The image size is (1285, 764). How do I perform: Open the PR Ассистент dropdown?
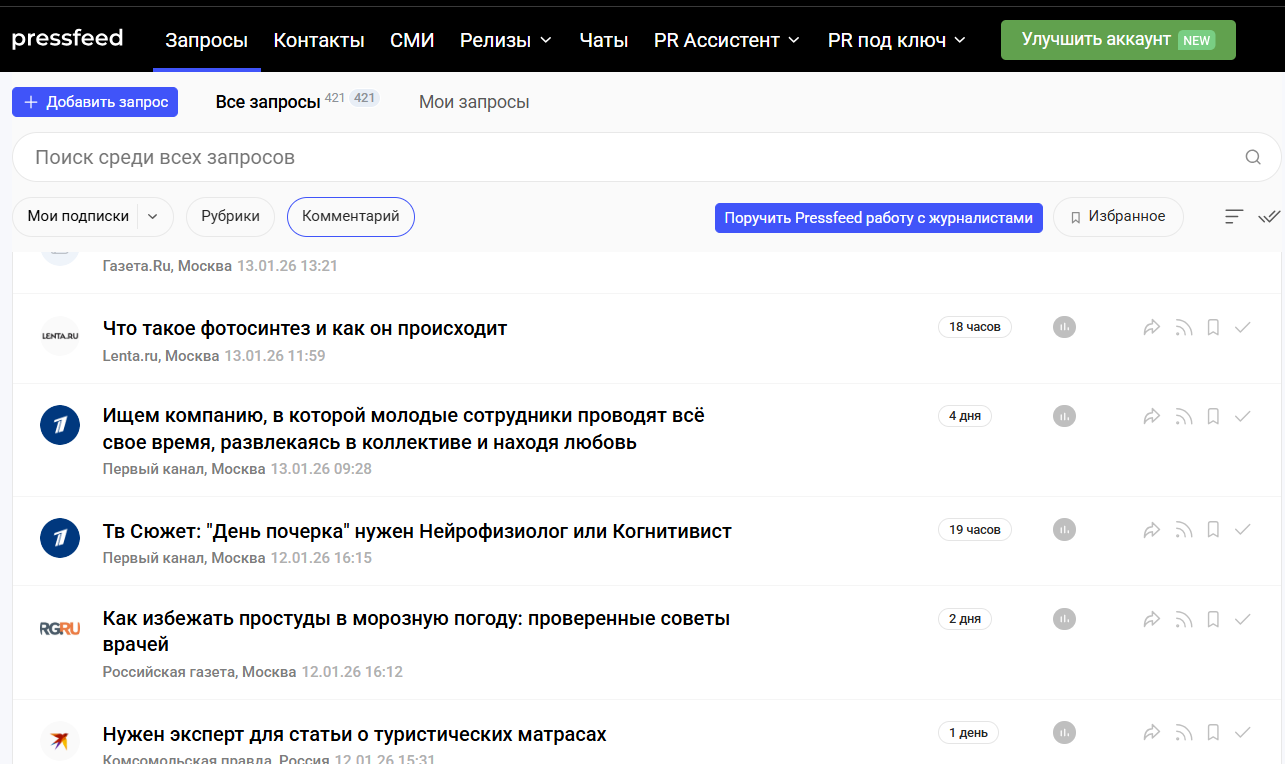726,40
